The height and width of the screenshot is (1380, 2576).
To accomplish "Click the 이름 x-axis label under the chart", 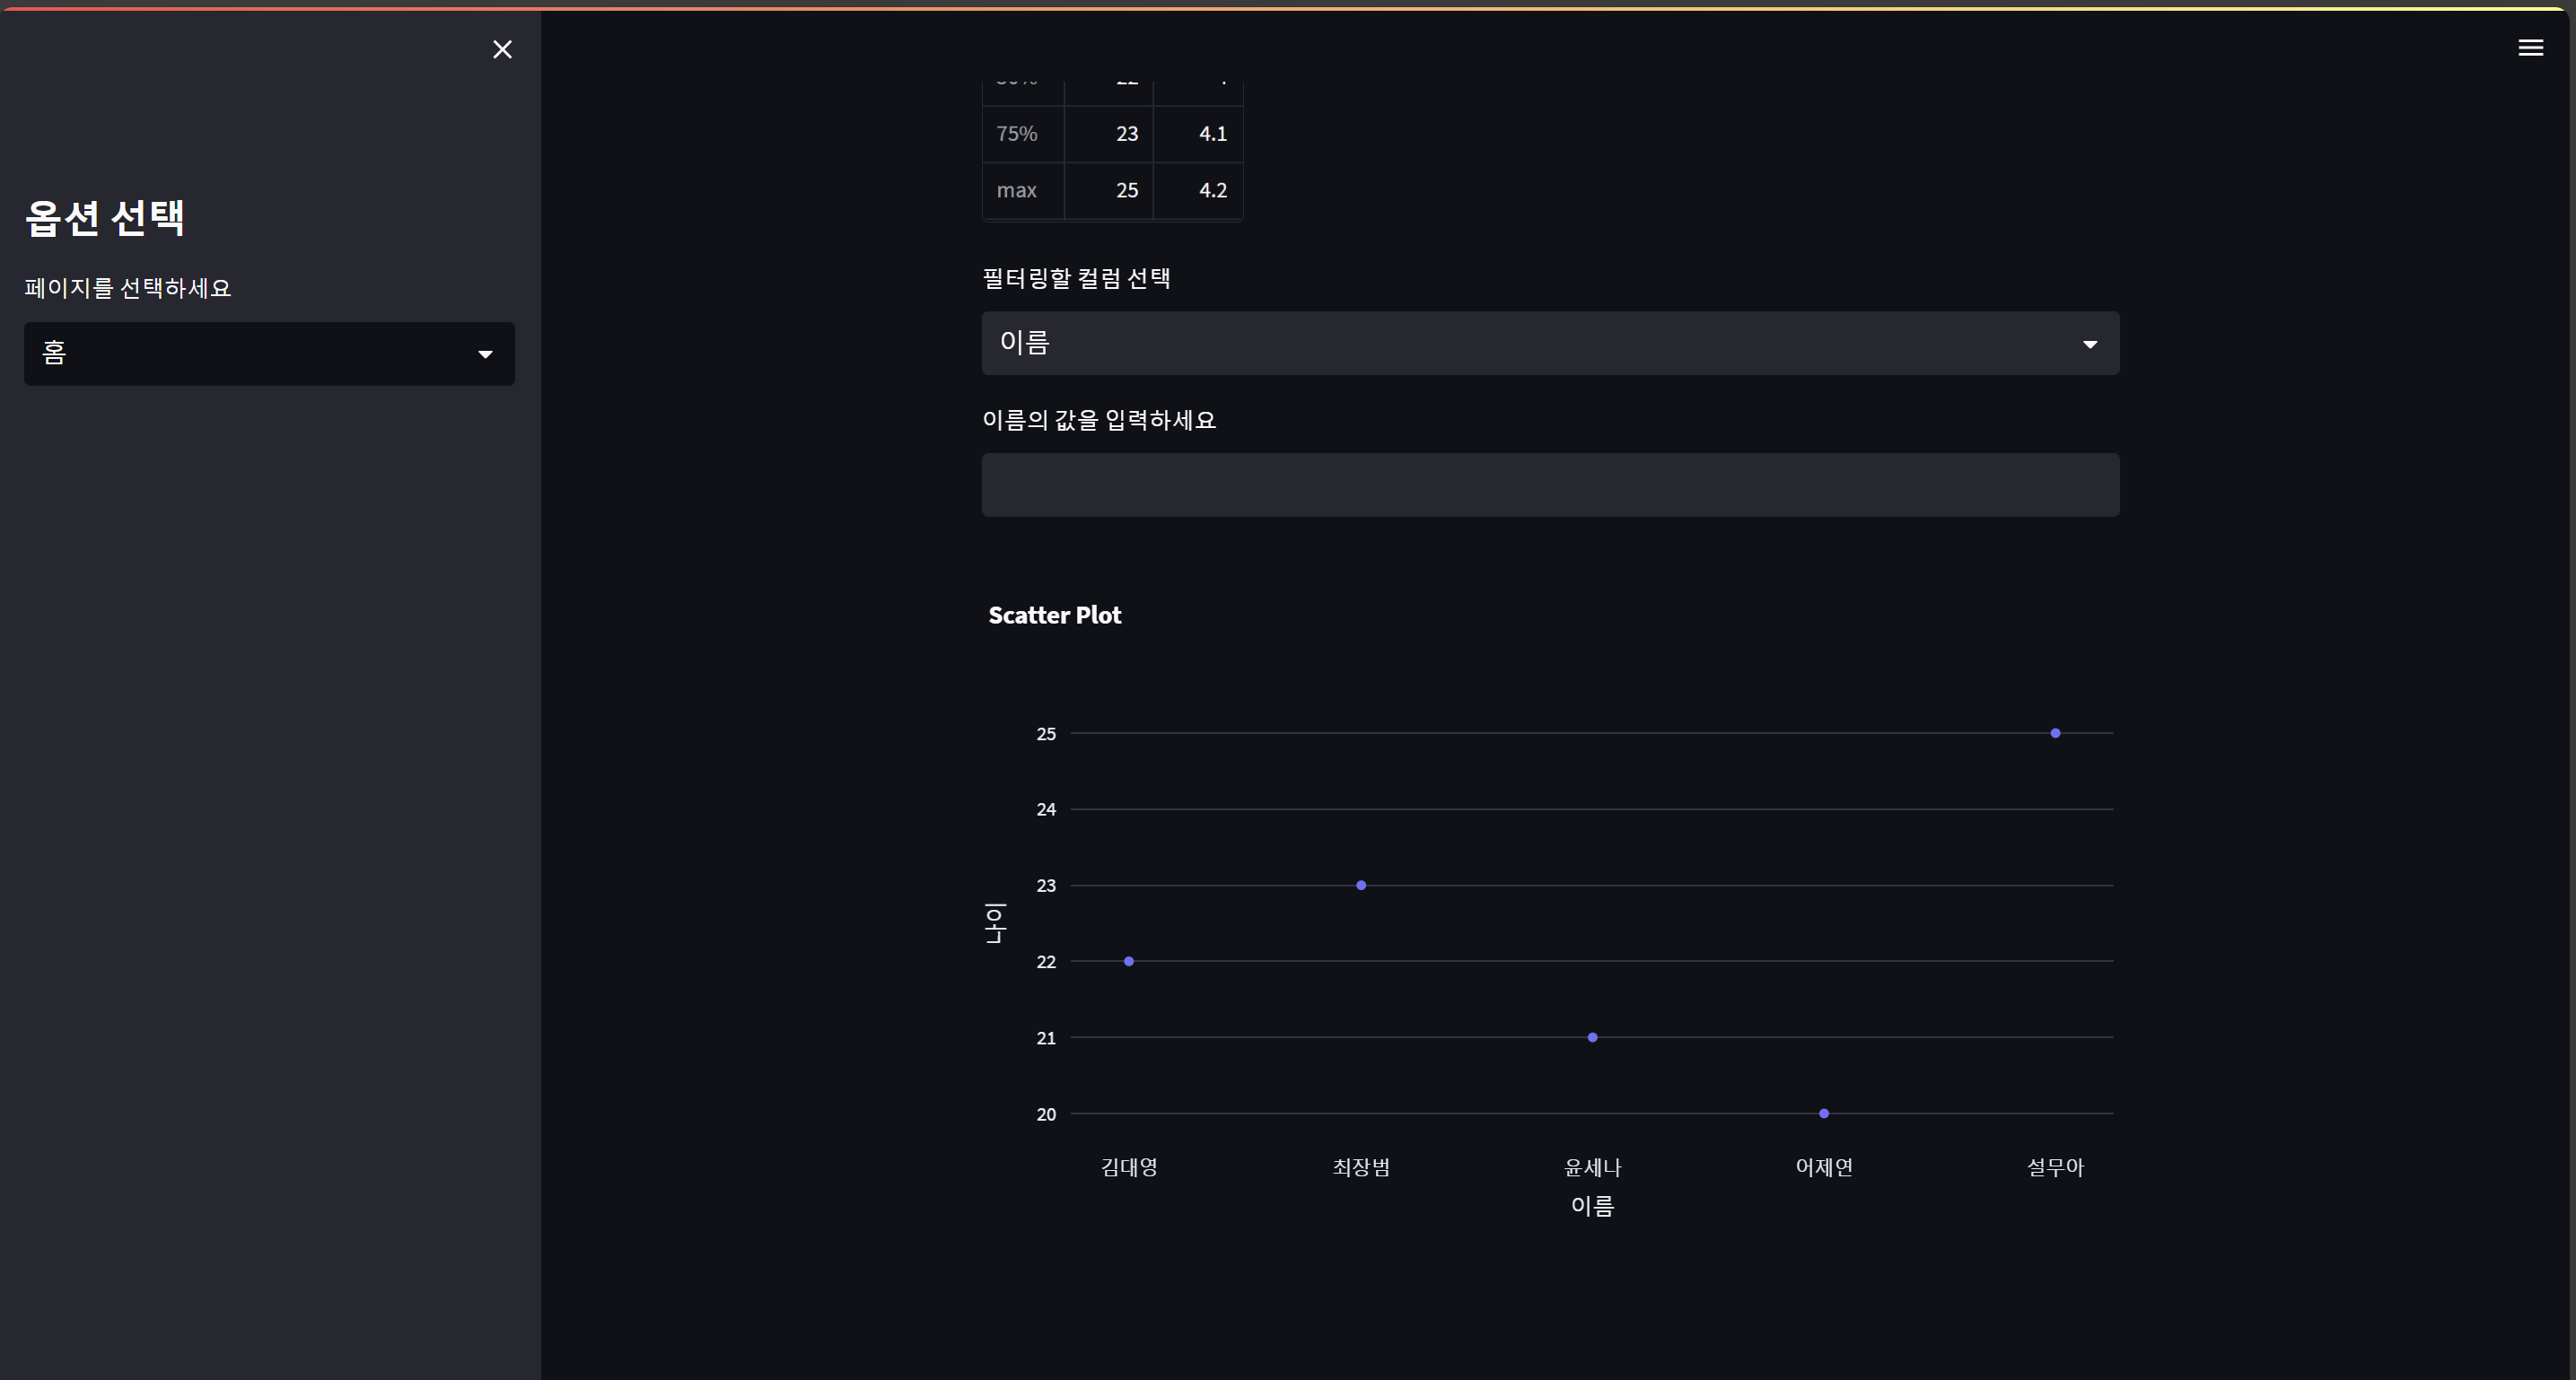I will [x=1592, y=1207].
